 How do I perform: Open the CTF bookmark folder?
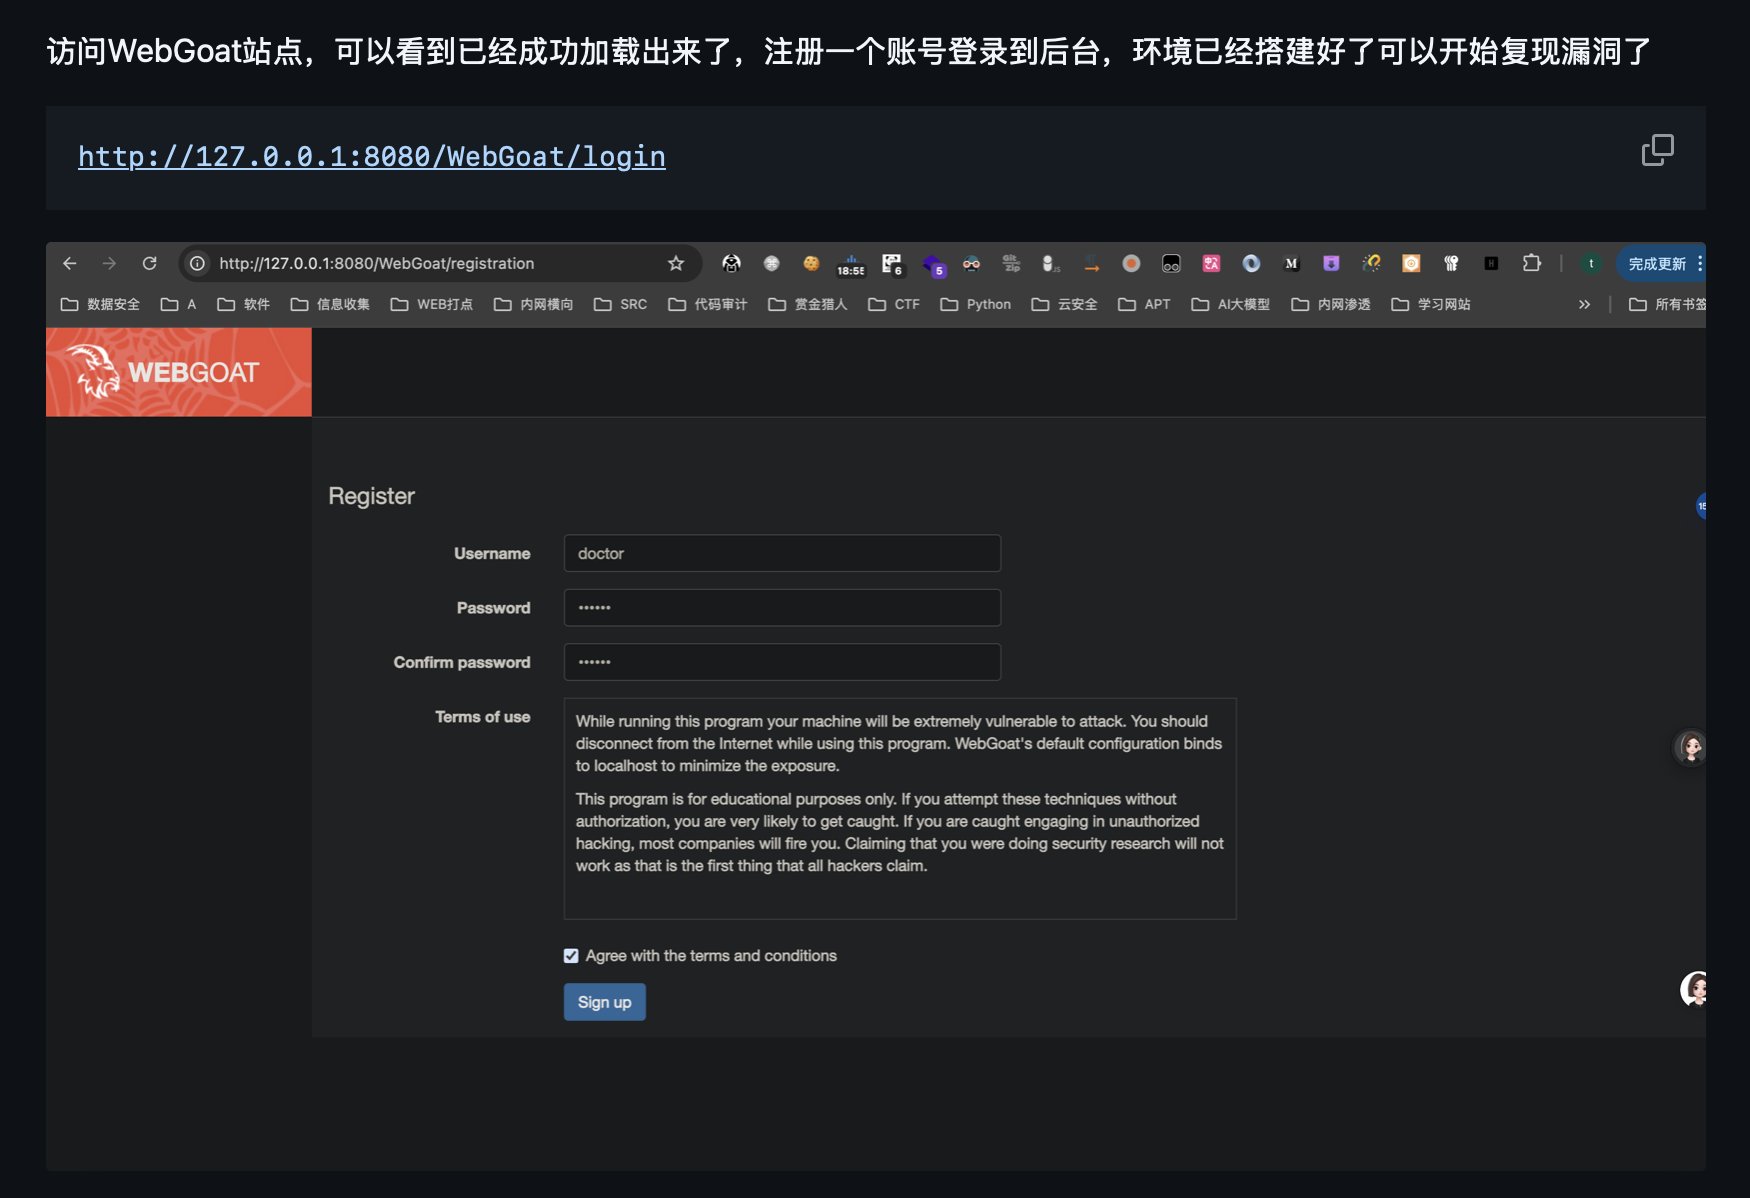click(x=894, y=304)
